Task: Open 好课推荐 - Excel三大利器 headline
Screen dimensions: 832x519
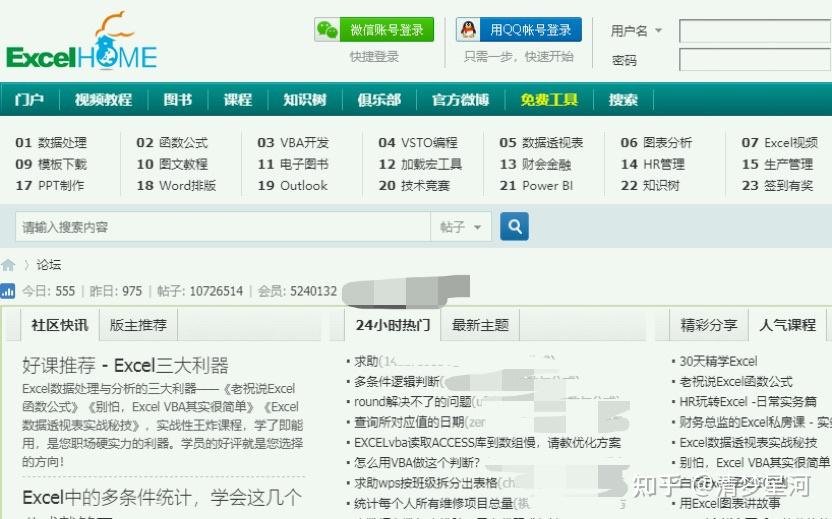Action: pos(125,365)
